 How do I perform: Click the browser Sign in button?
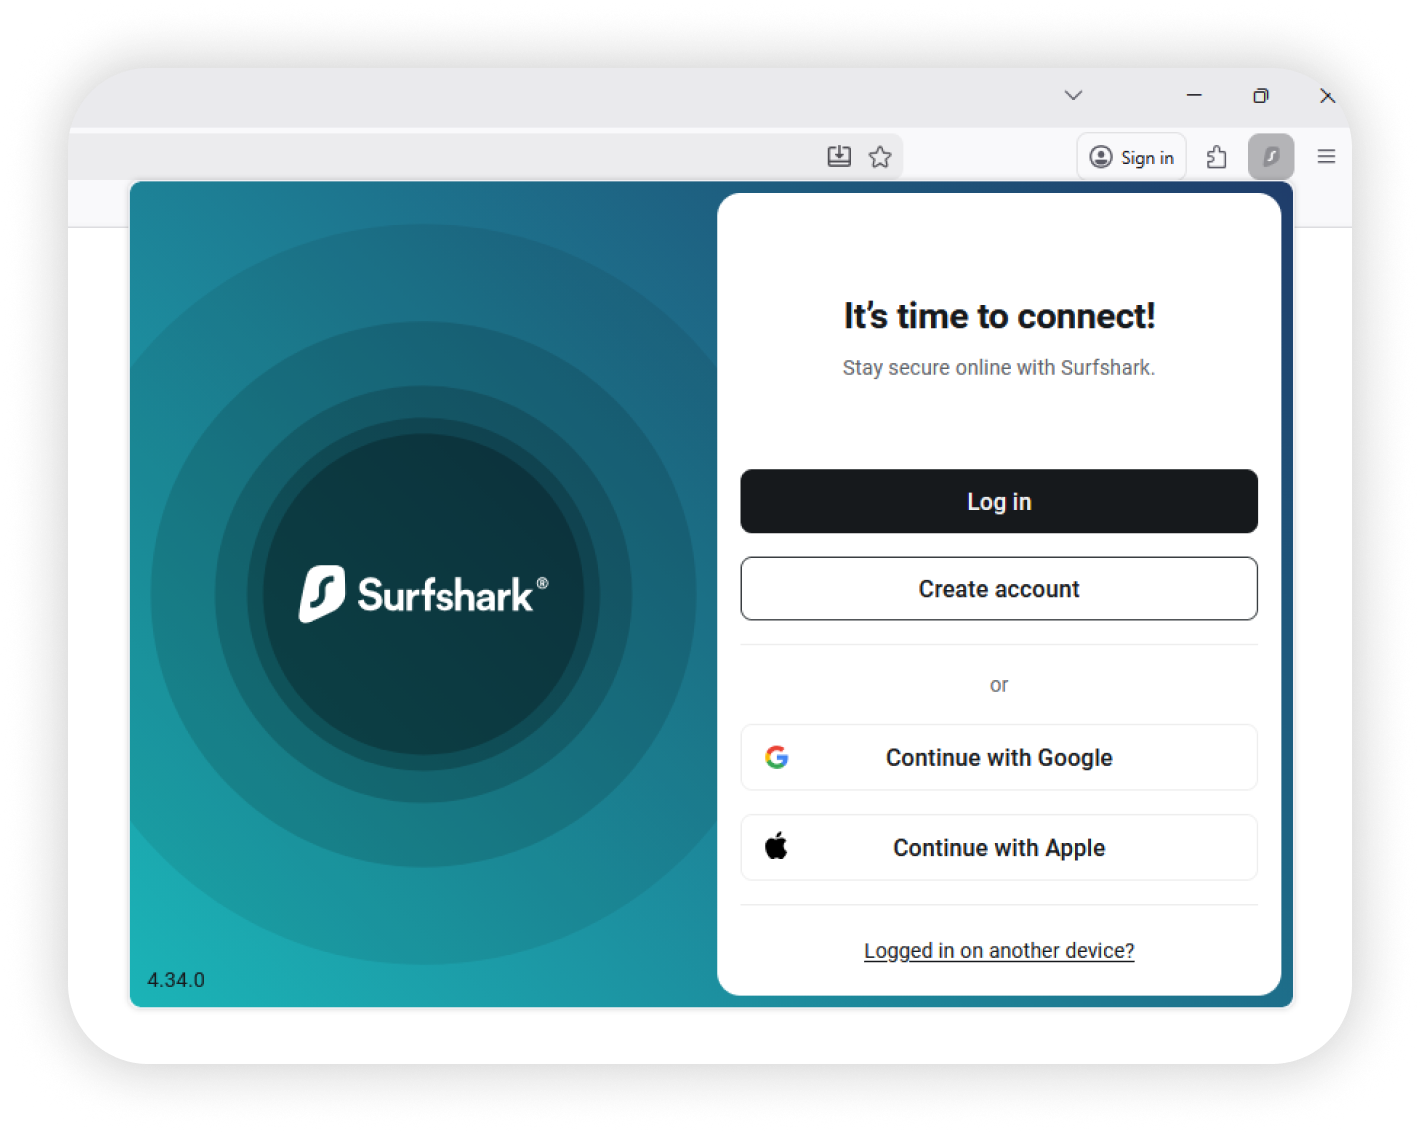tap(1131, 157)
